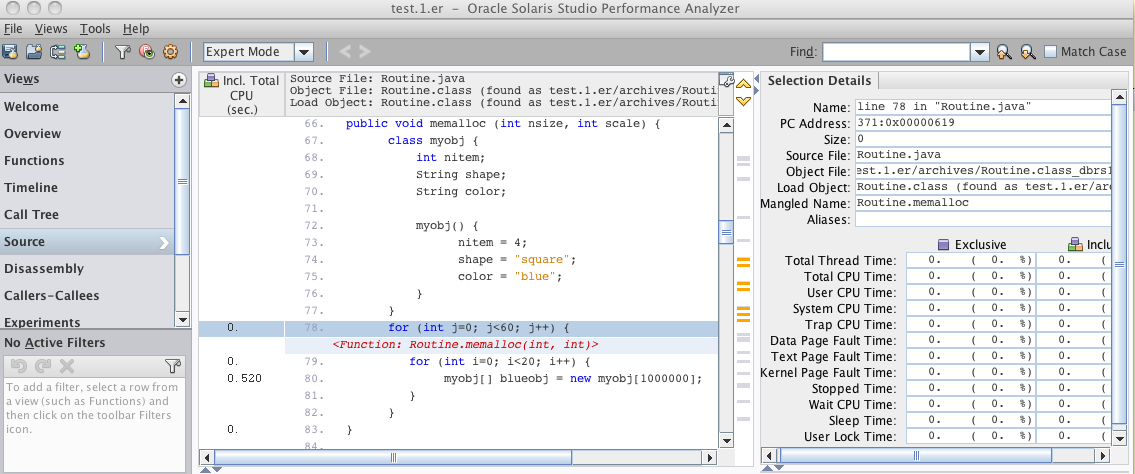The image size is (1135, 474).
Task: Click undo filter icon in filters panel
Action: [x=19, y=365]
